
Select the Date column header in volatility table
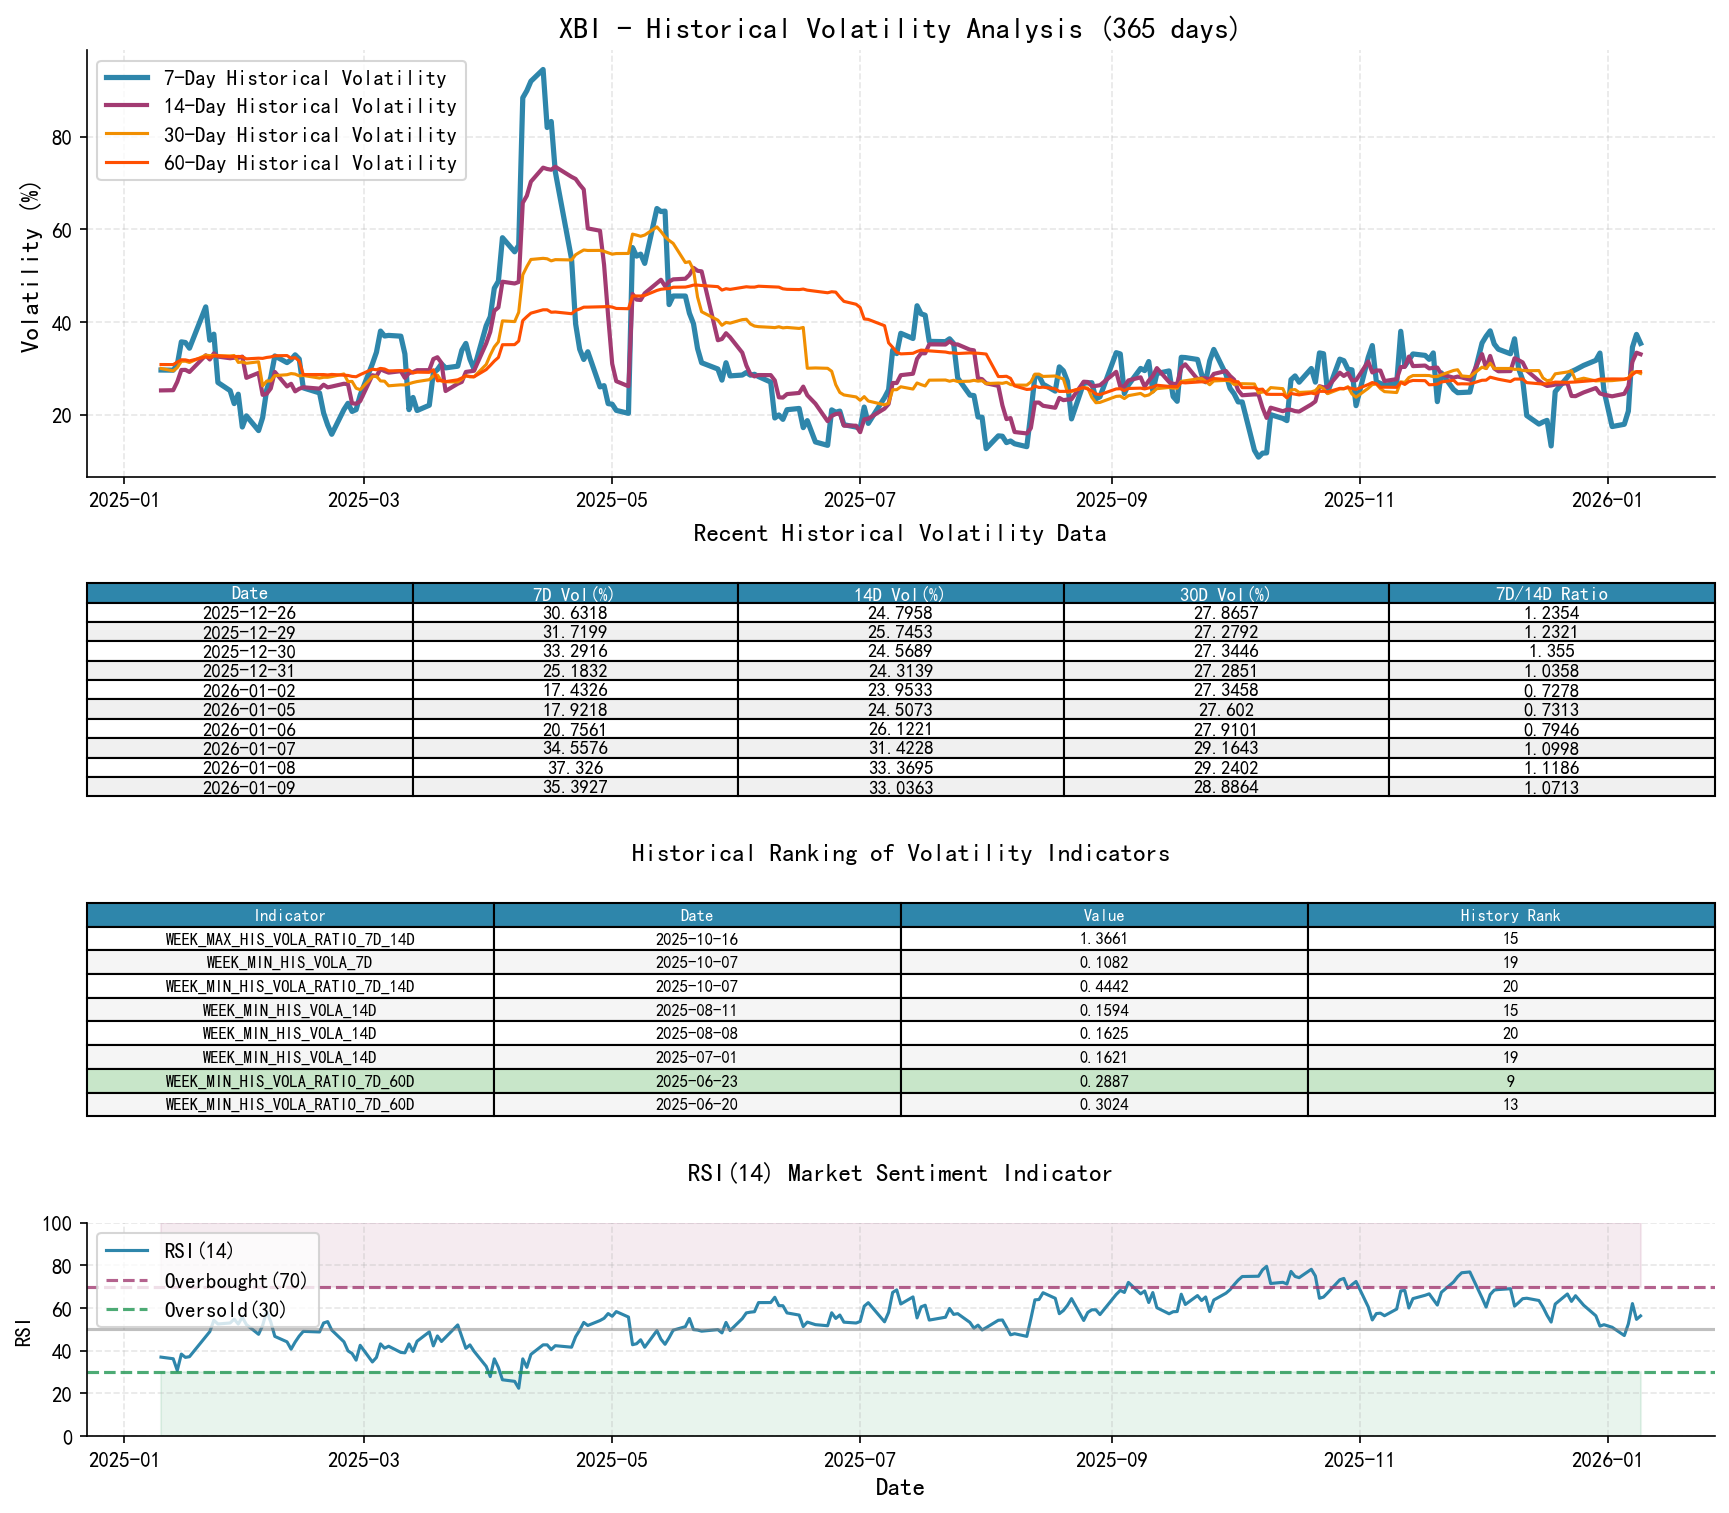249,592
